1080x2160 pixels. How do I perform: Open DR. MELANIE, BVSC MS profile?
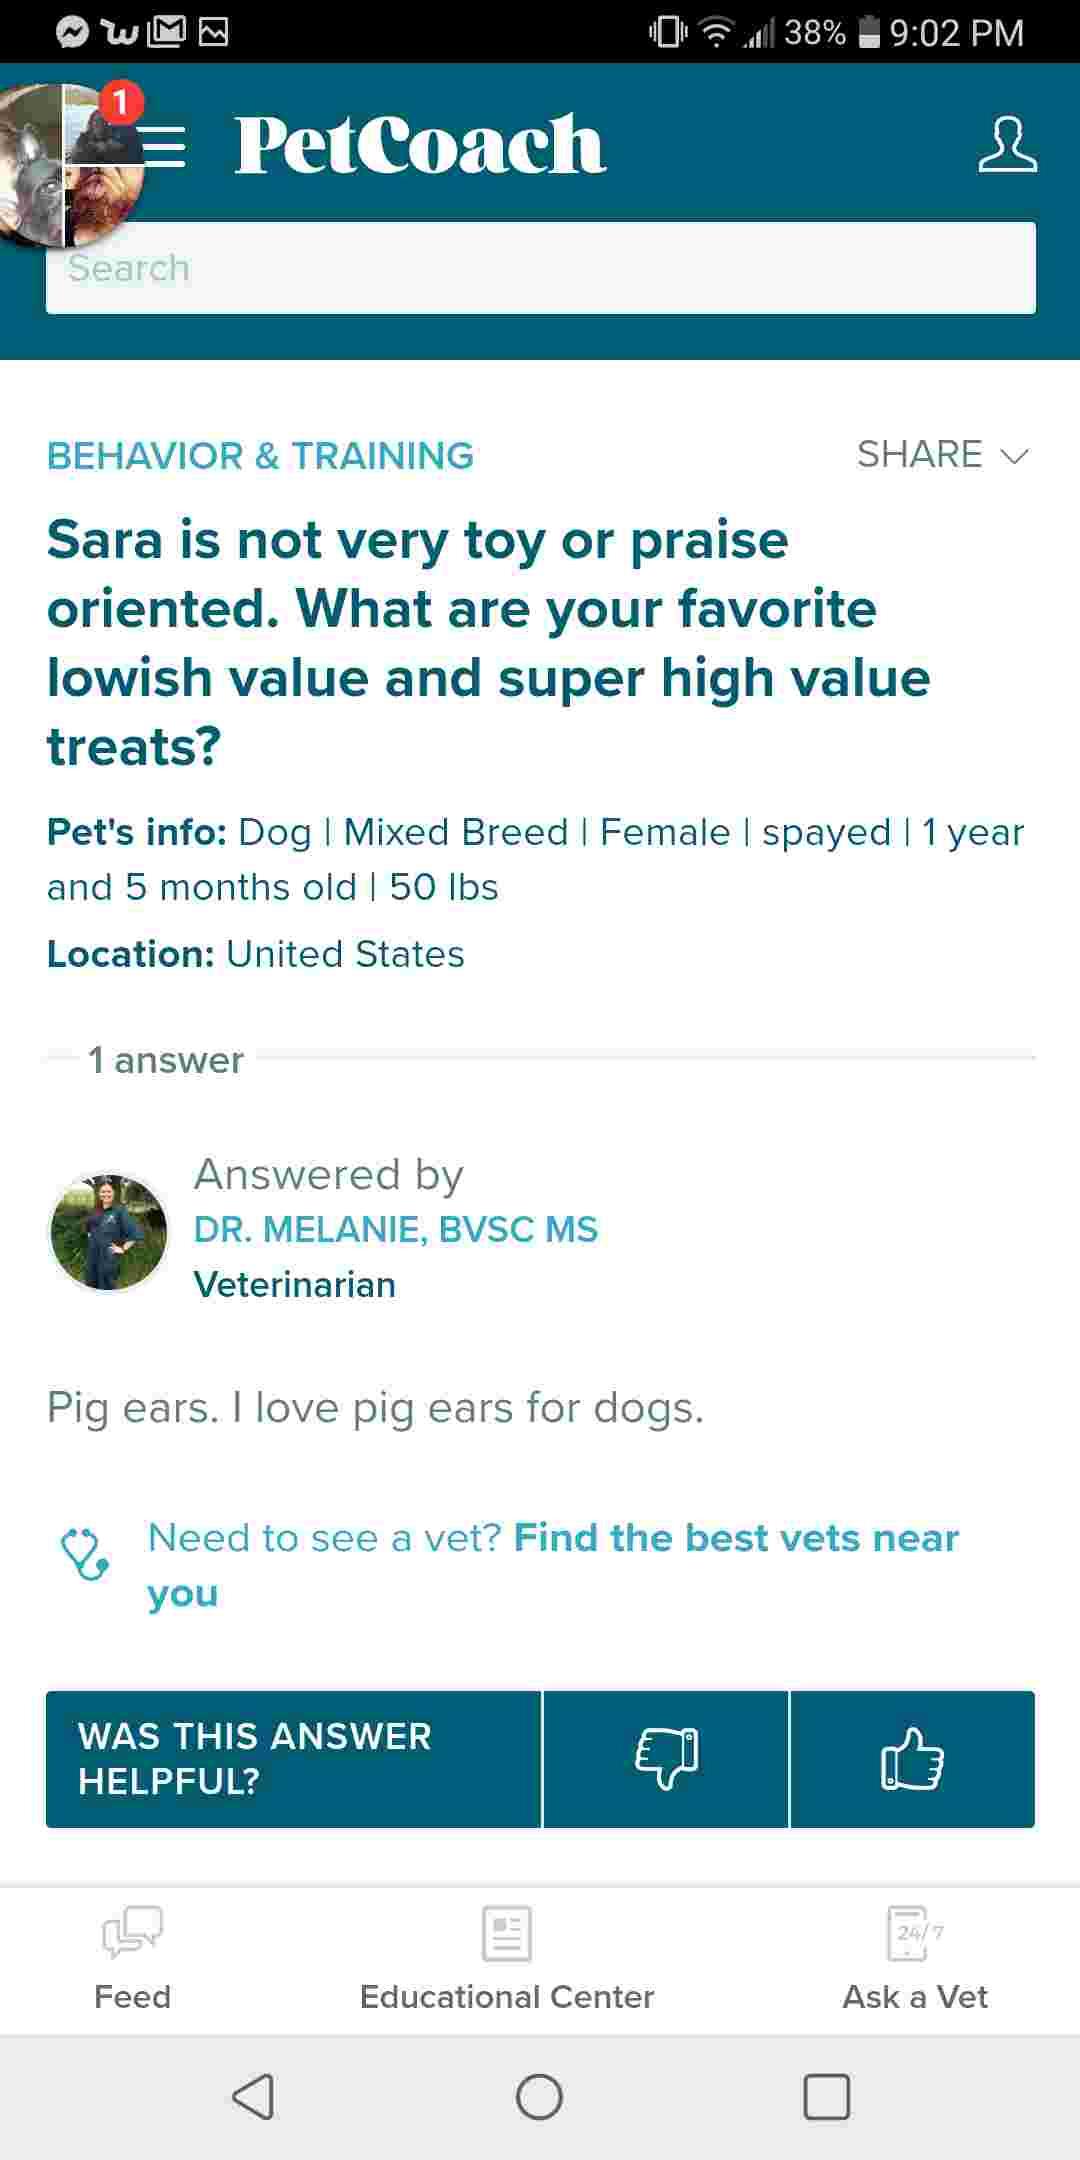pos(395,1228)
